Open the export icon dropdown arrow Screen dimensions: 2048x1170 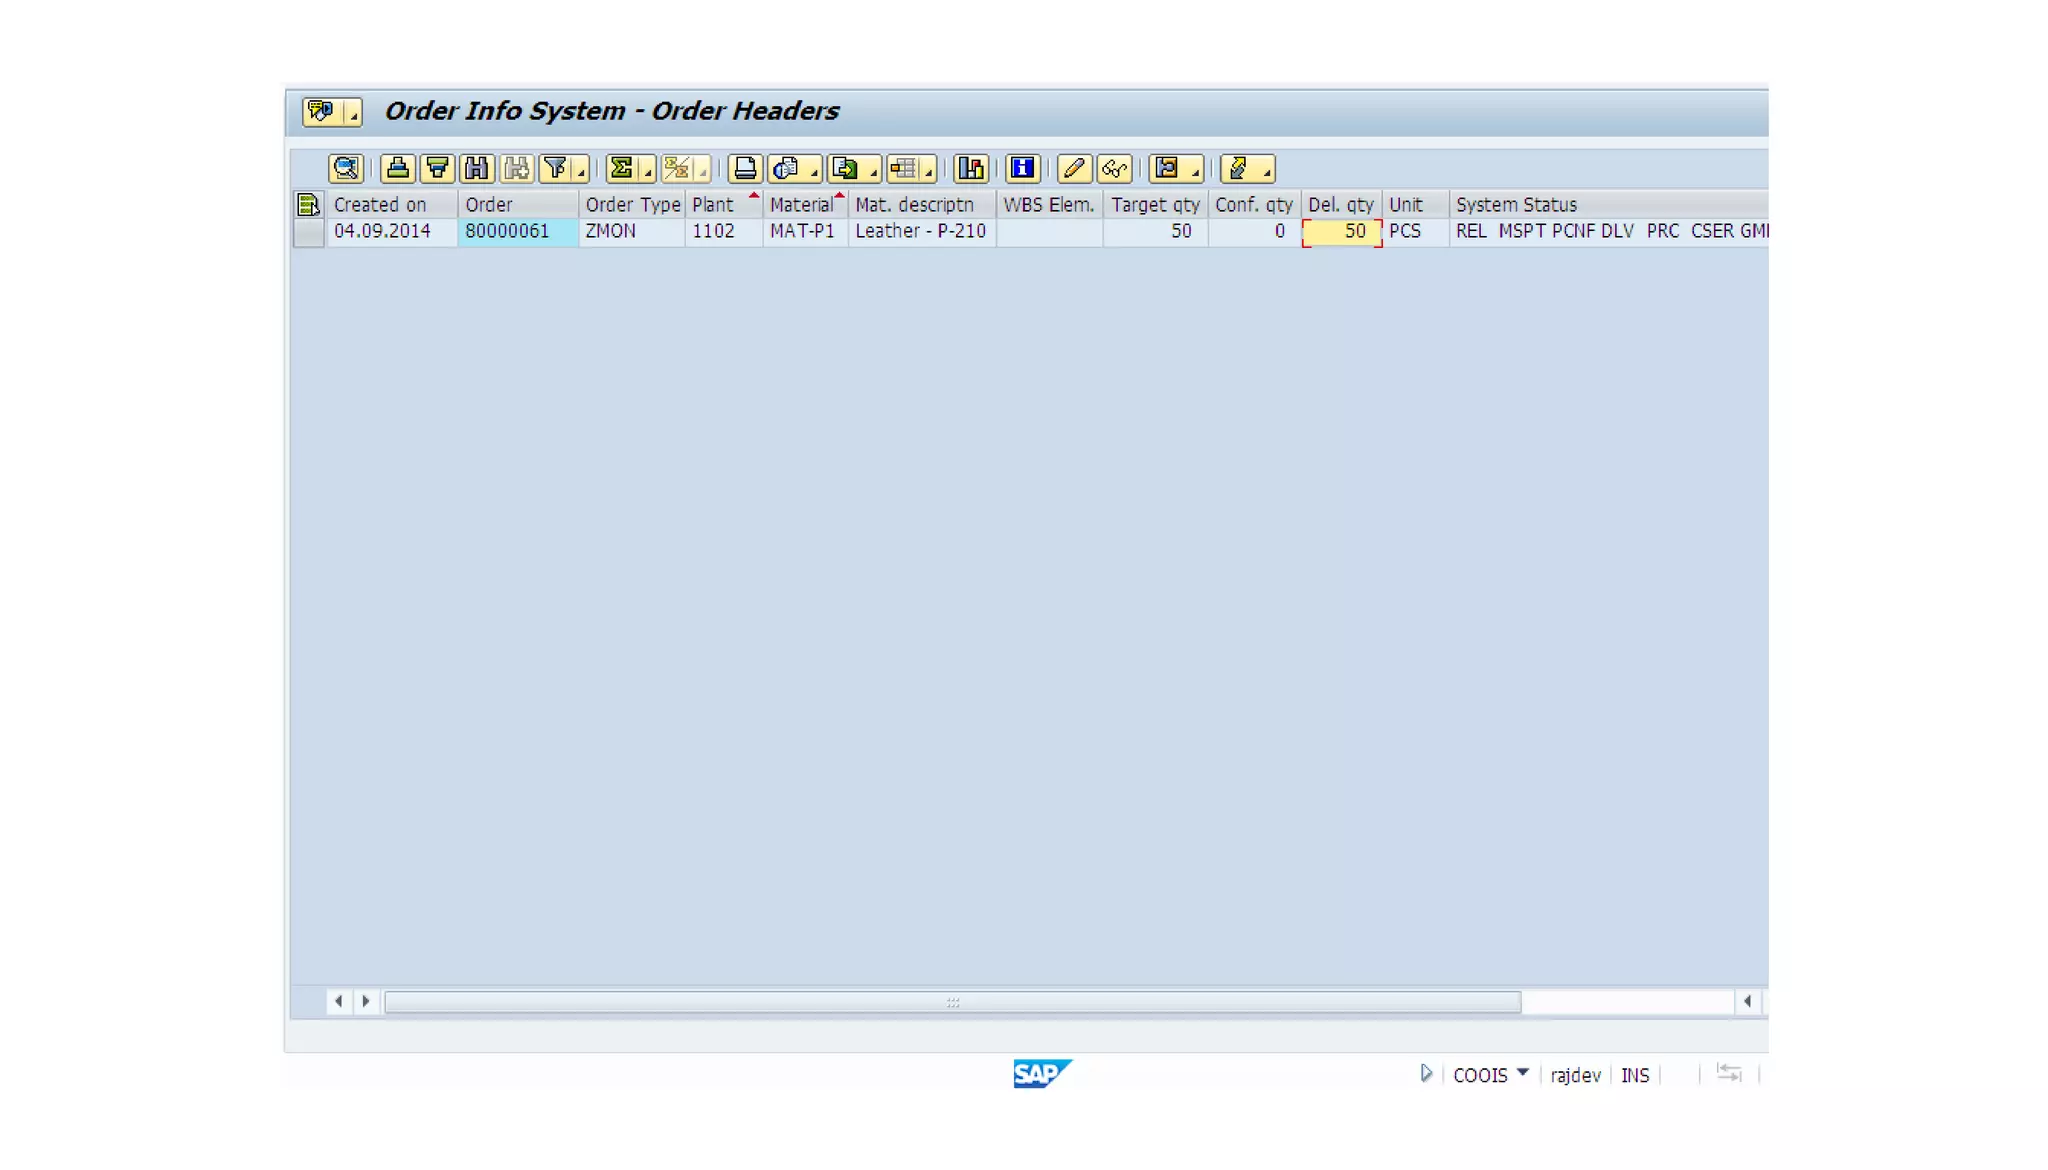[x=873, y=174]
